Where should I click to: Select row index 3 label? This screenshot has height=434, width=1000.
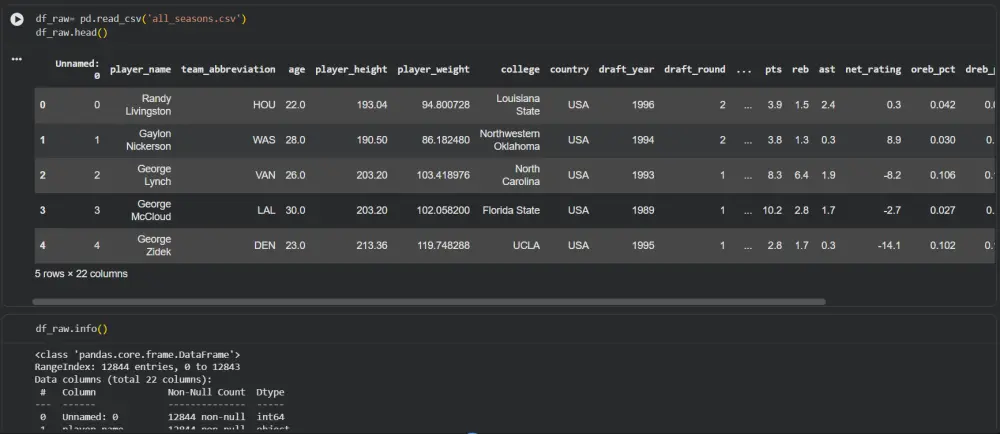click(x=43, y=210)
